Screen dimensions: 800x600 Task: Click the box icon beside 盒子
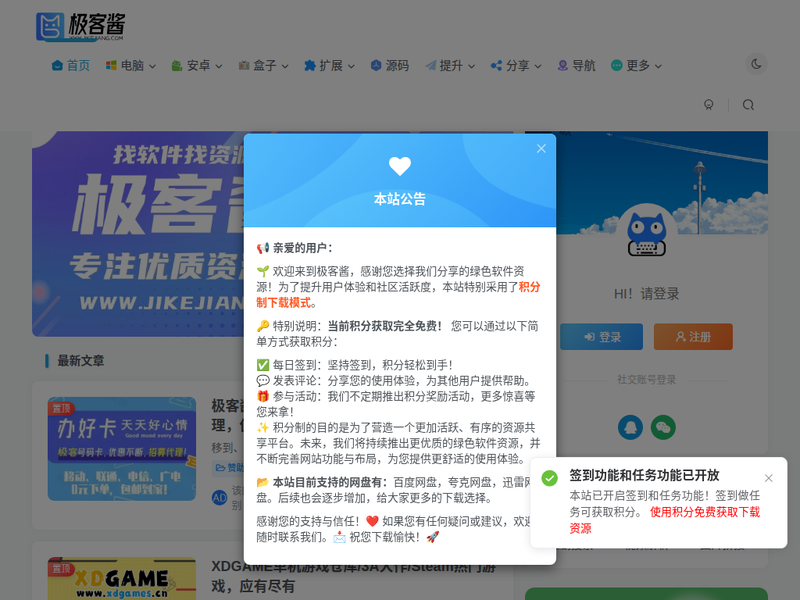[x=244, y=65]
